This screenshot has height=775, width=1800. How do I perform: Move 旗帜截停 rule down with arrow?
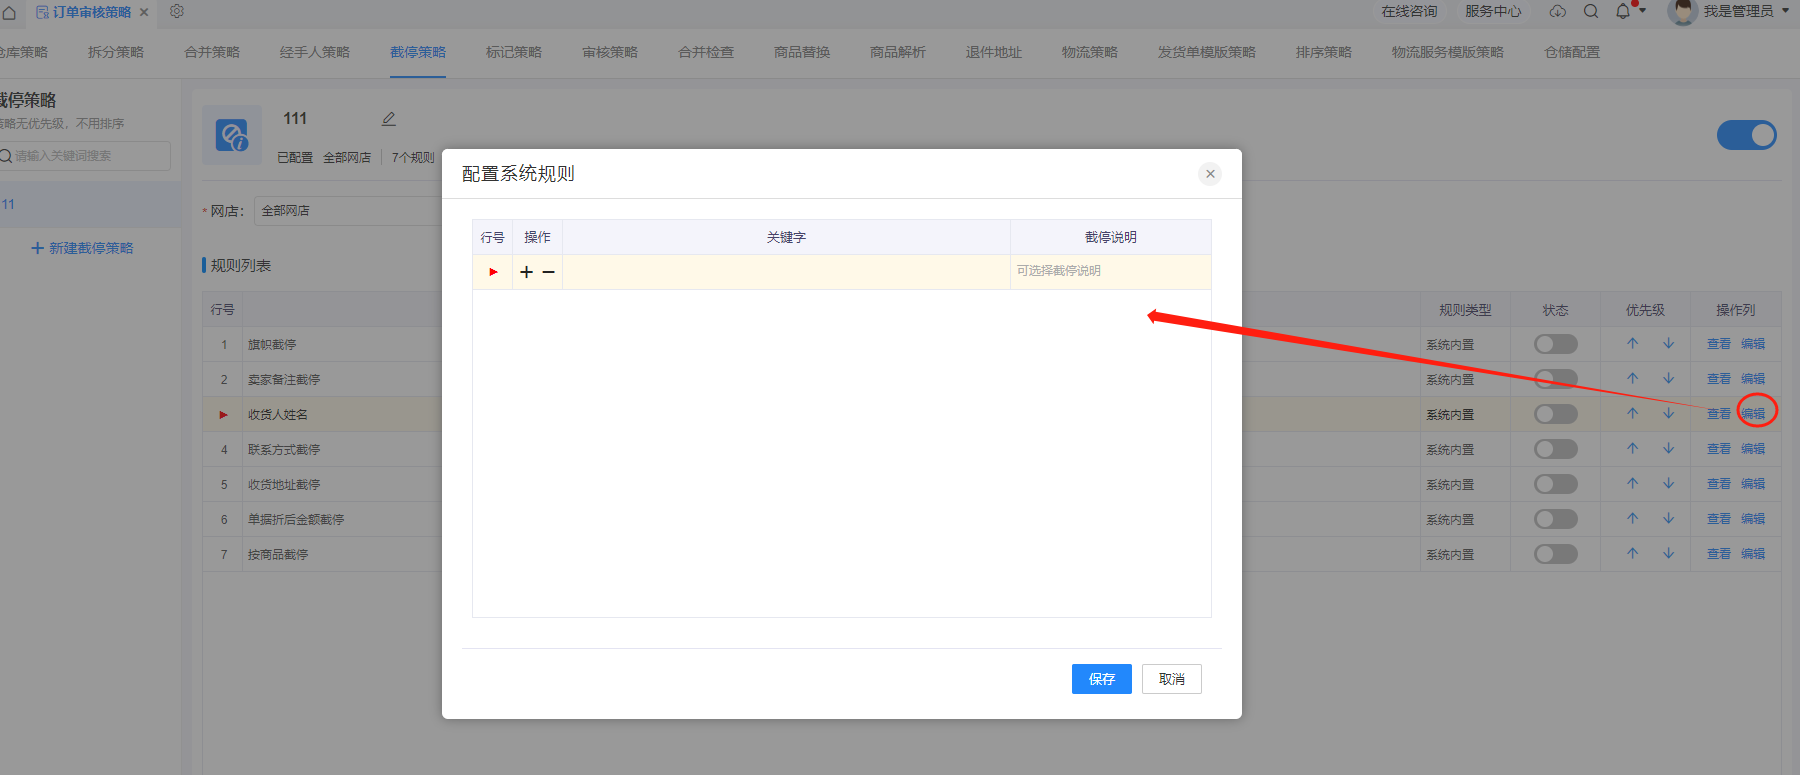(x=1669, y=343)
